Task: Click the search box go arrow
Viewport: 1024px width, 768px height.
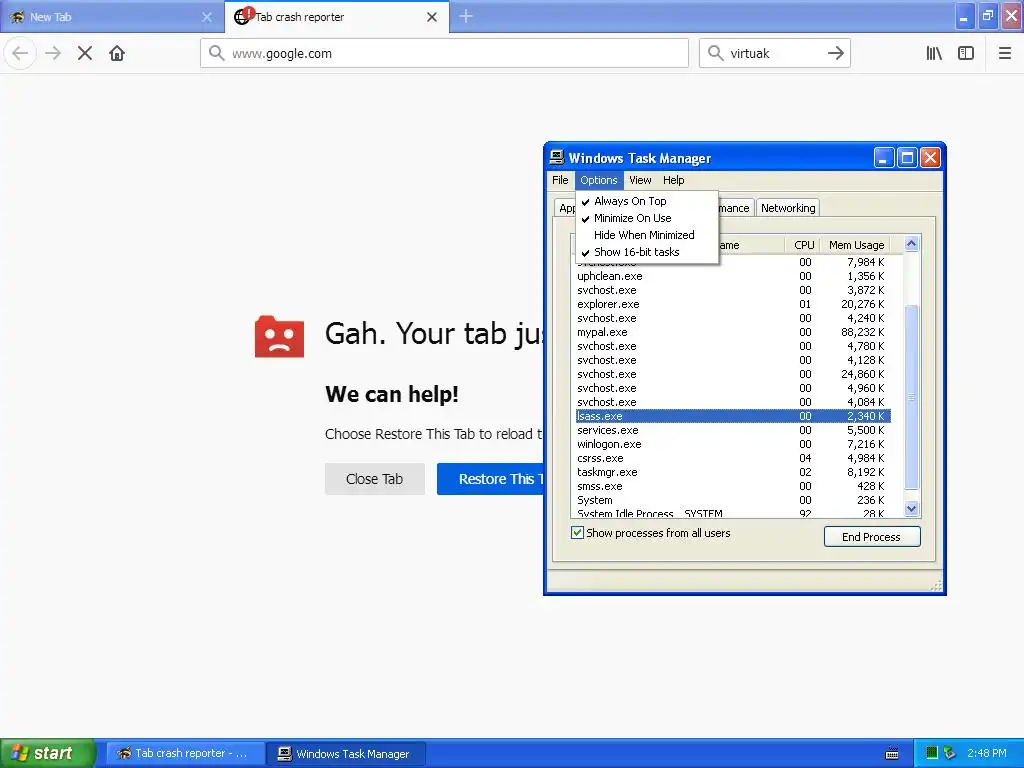Action: point(836,53)
